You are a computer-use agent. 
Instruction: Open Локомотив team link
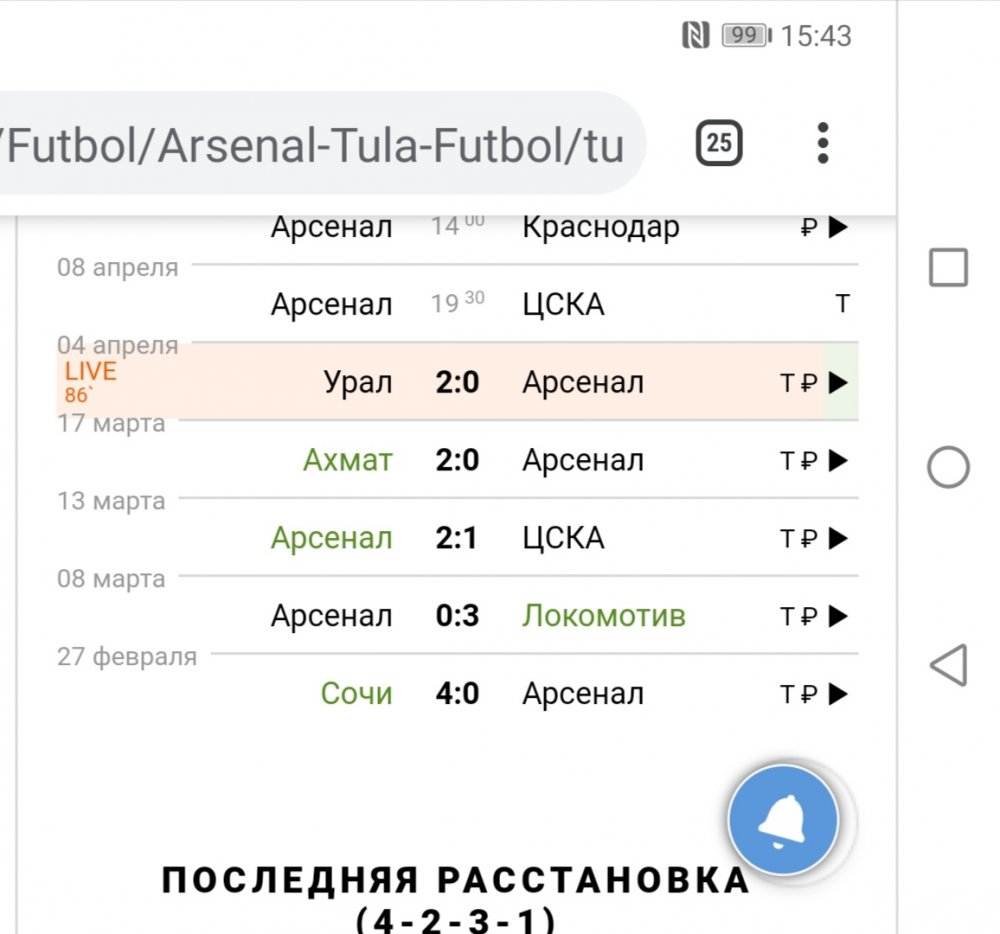tap(603, 616)
